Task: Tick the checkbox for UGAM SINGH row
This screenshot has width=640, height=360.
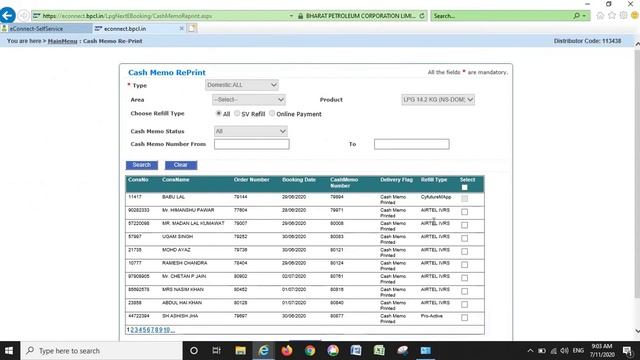Action: (464, 238)
